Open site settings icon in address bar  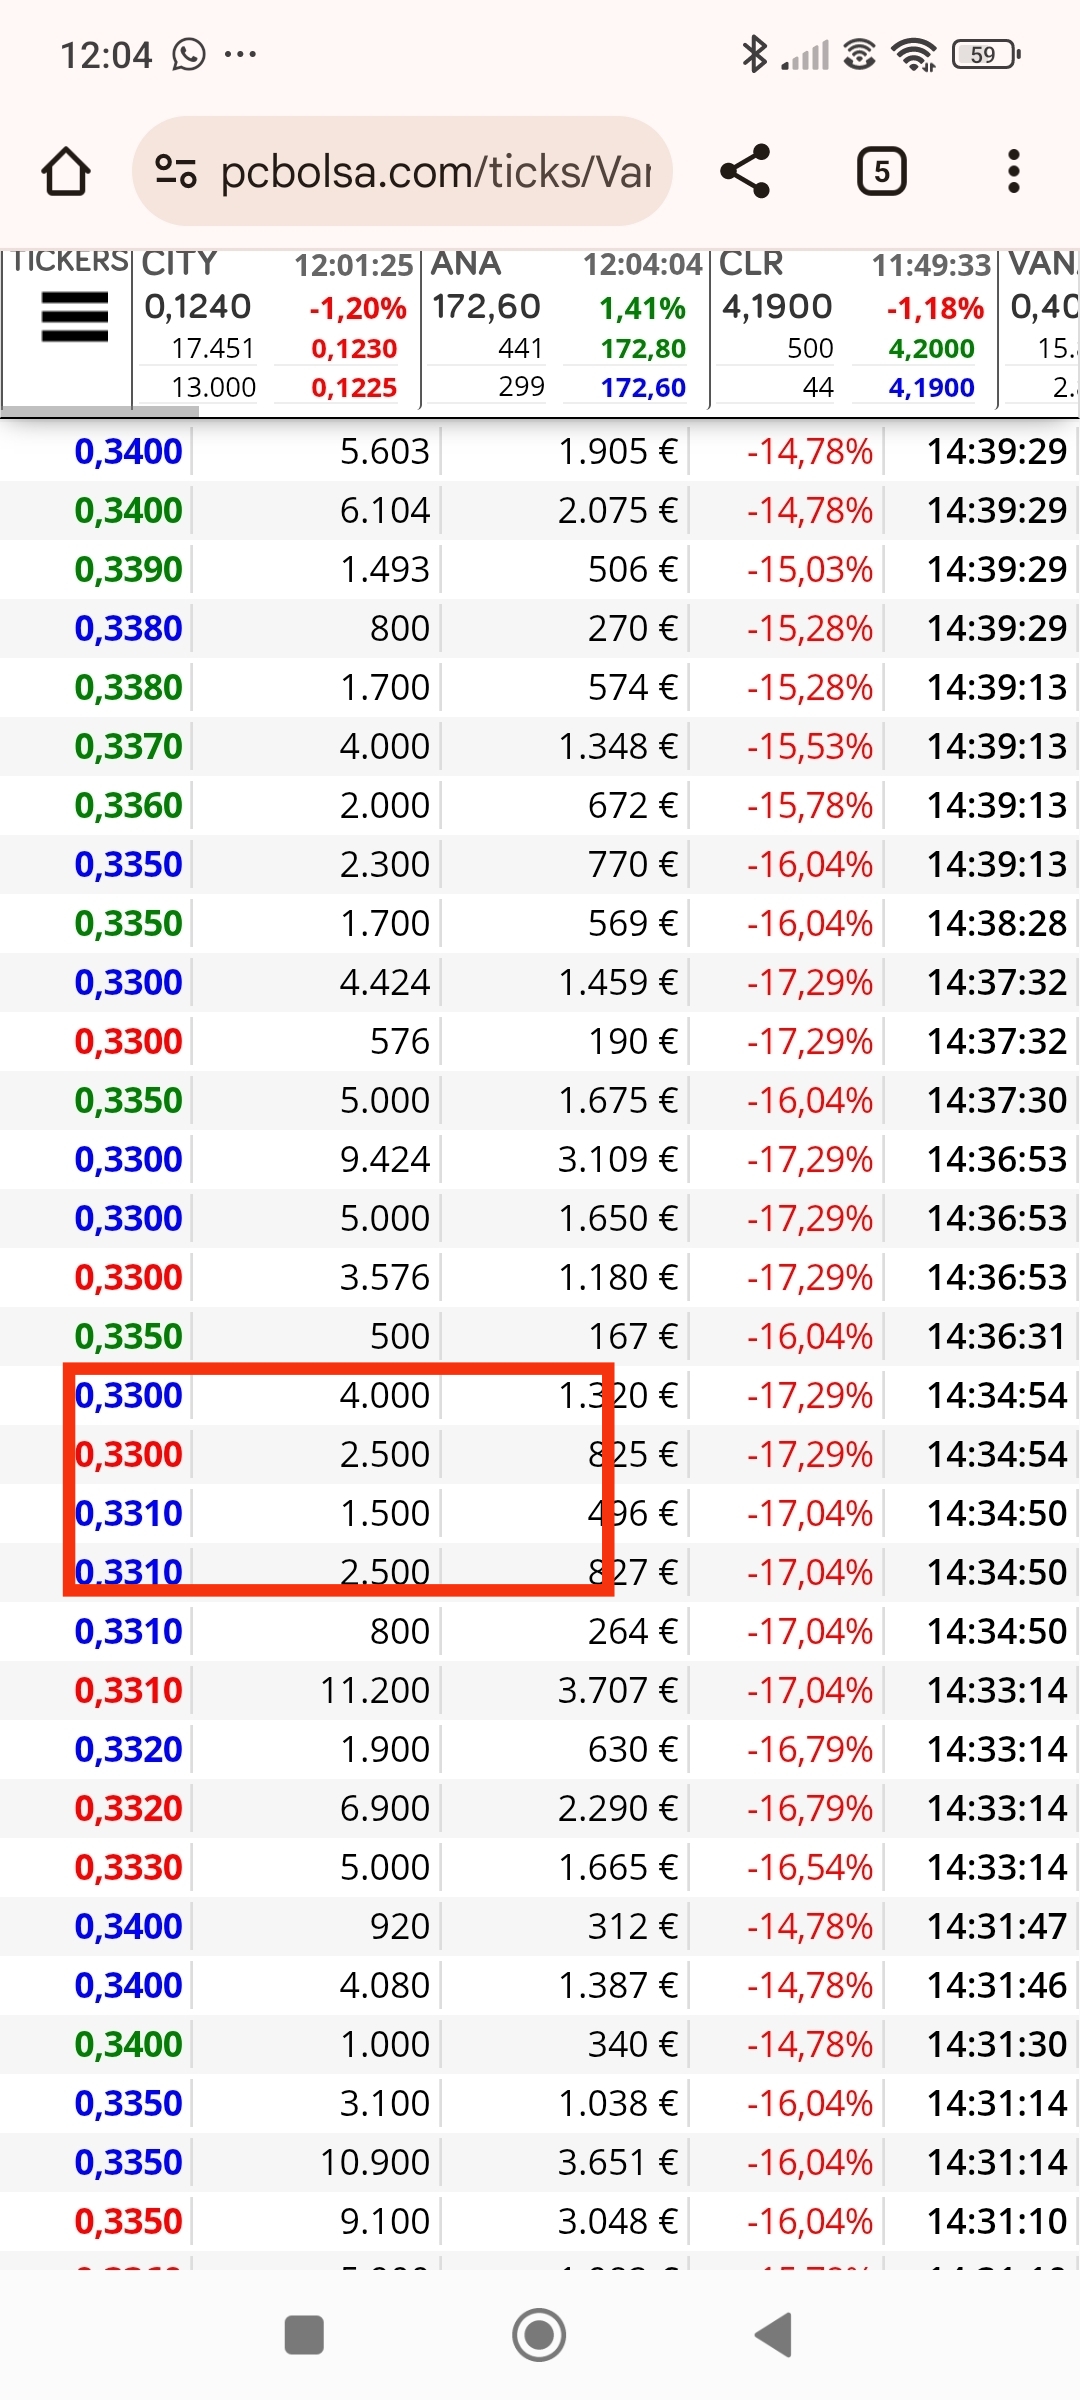pos(176,171)
